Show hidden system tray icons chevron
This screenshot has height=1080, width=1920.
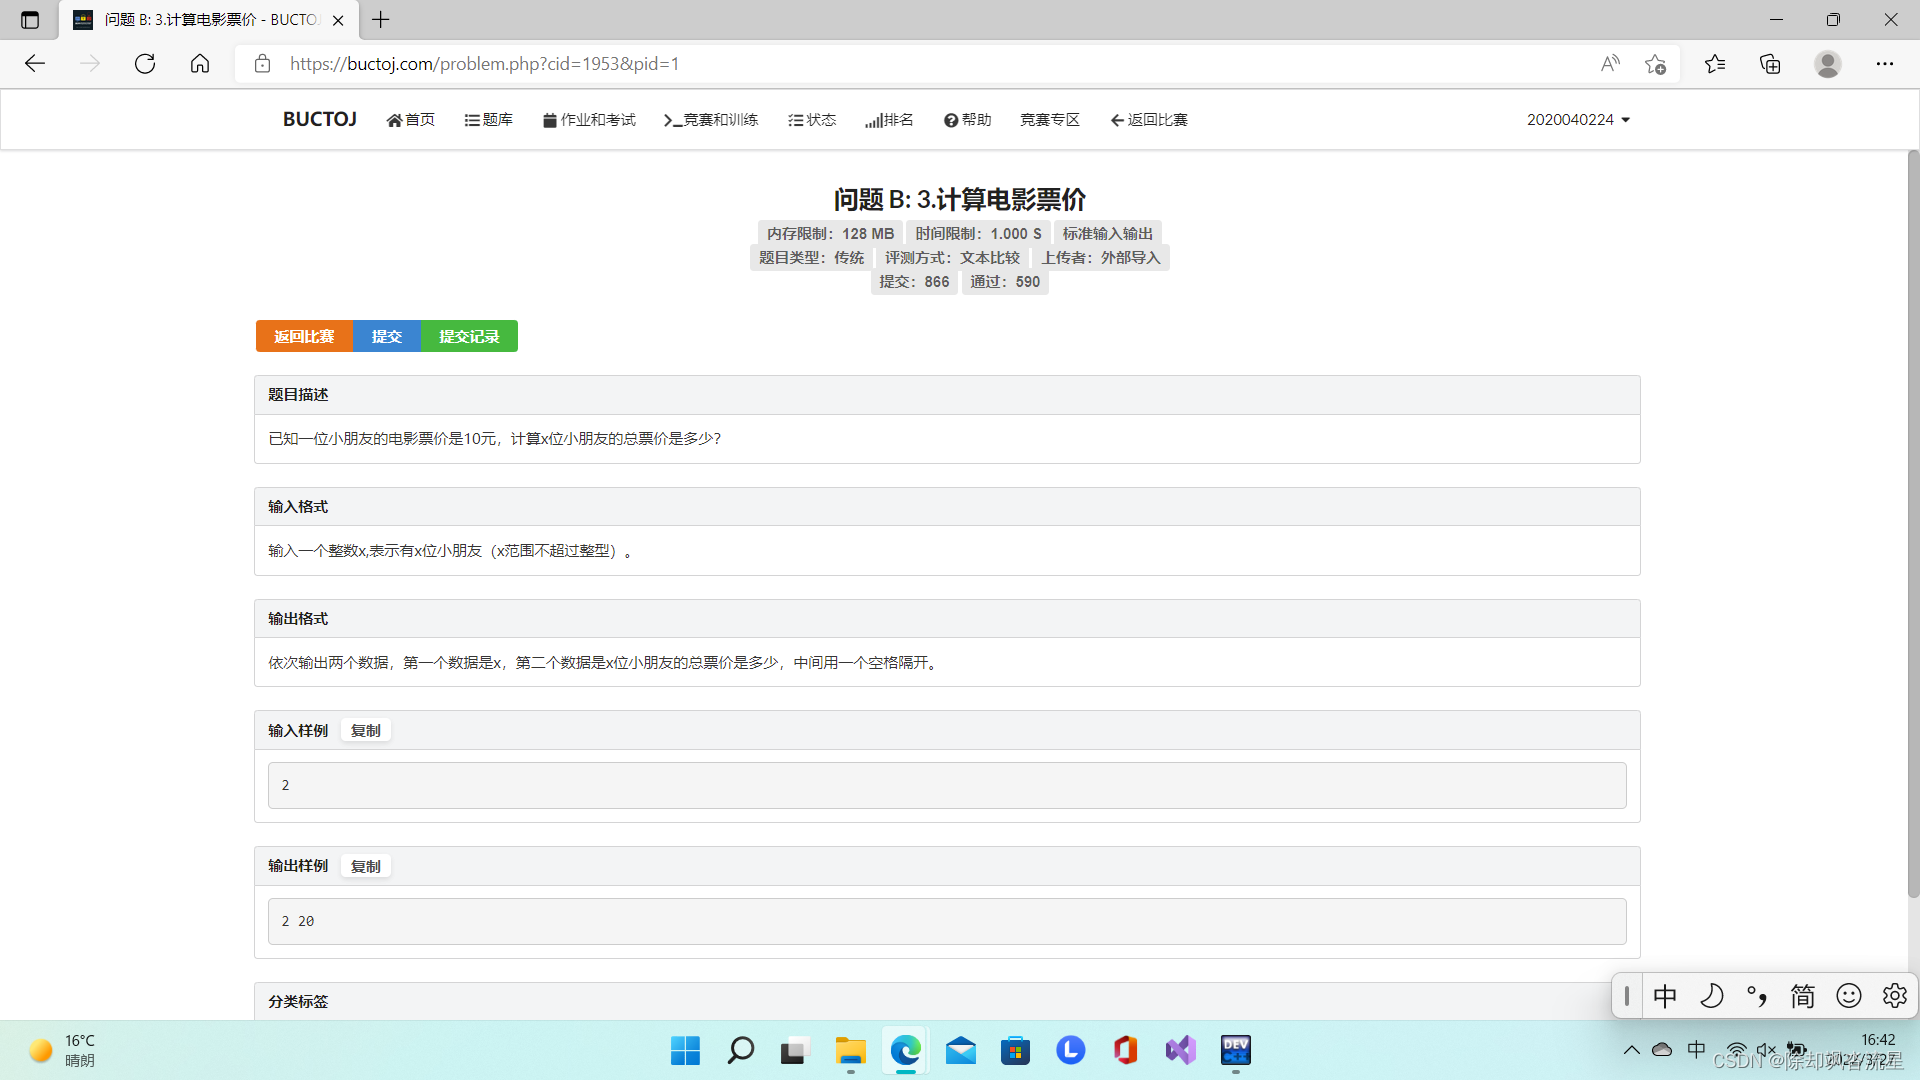1631,1050
